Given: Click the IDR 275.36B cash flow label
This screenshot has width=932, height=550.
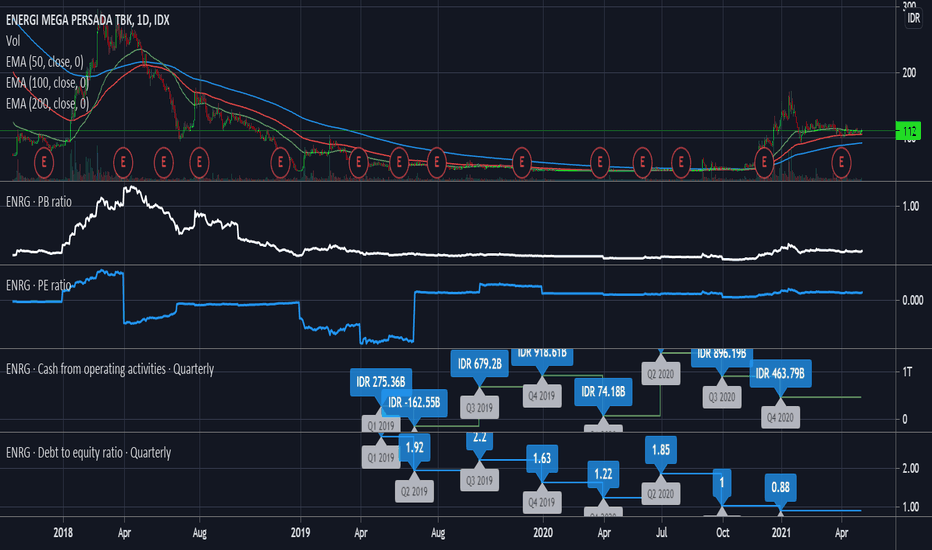Looking at the screenshot, I should (x=381, y=382).
